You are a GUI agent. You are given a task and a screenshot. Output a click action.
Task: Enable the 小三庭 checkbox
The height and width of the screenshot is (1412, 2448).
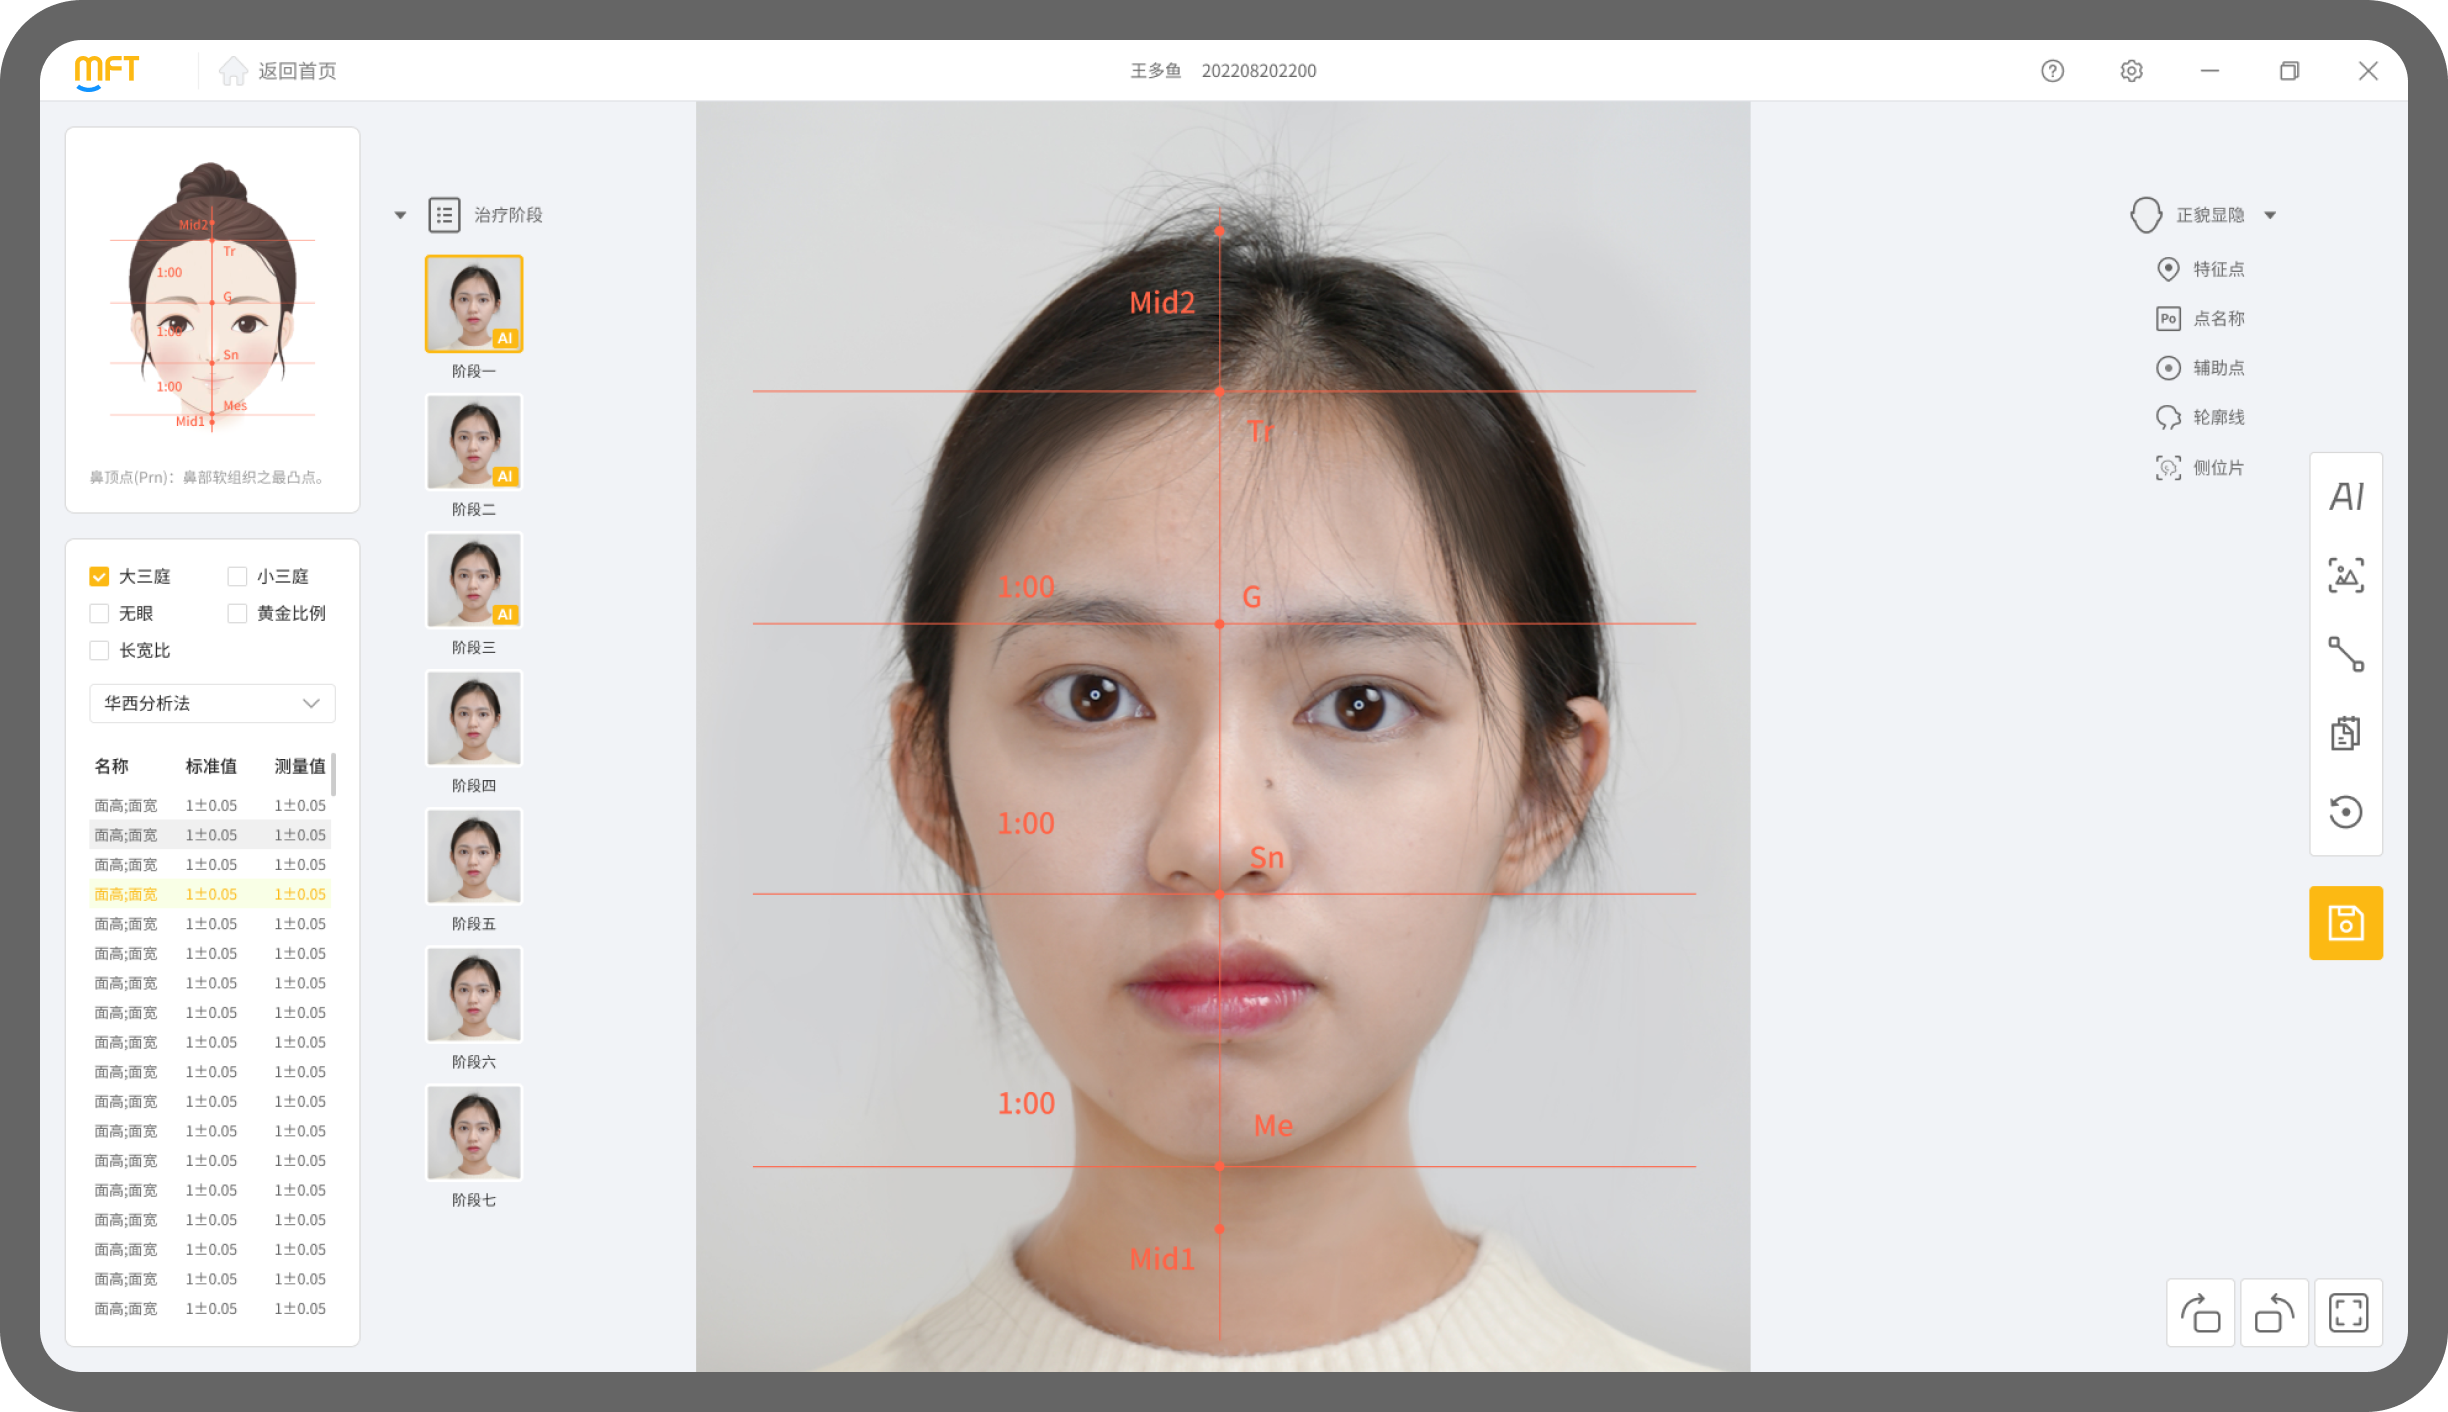tap(237, 577)
